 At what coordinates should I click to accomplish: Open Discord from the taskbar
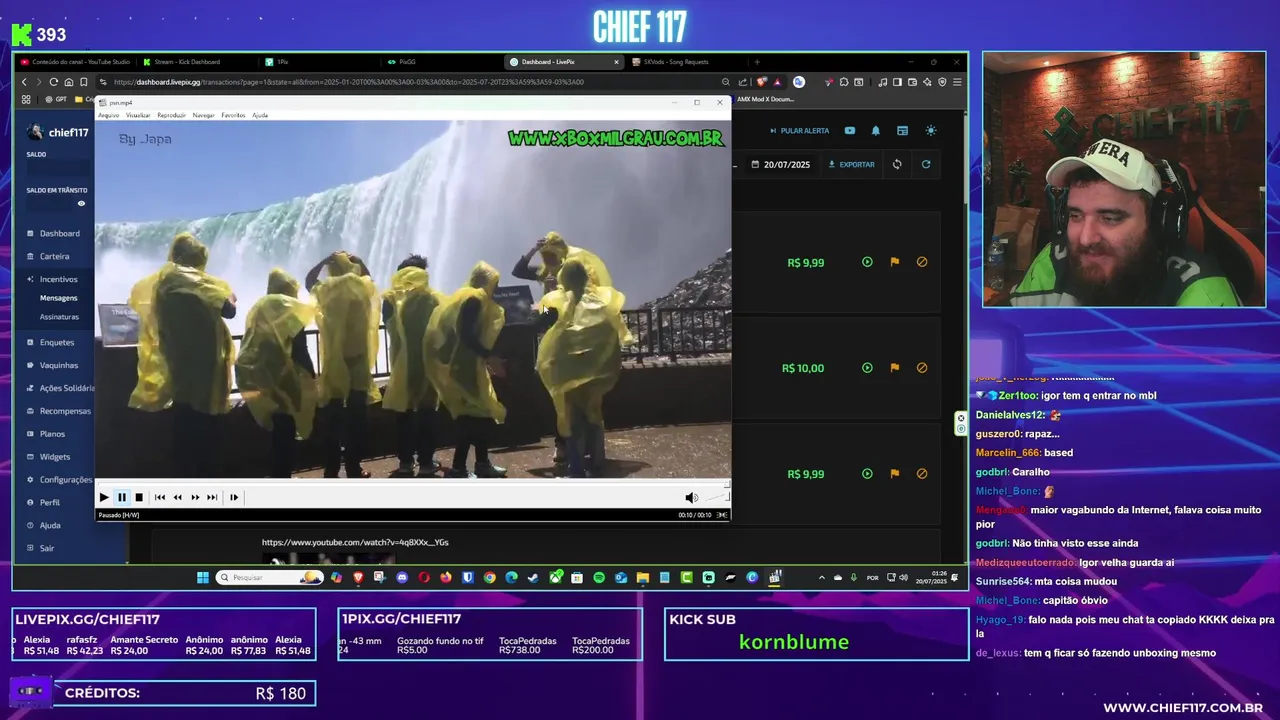click(x=402, y=578)
